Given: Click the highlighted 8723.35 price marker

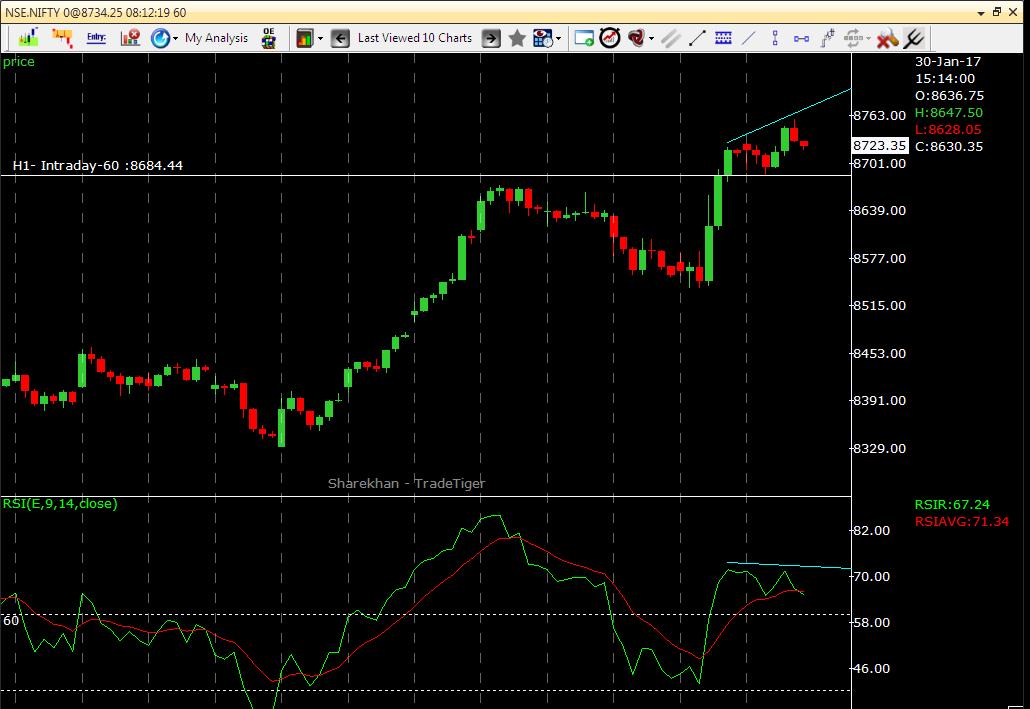Looking at the screenshot, I should click(x=878, y=145).
